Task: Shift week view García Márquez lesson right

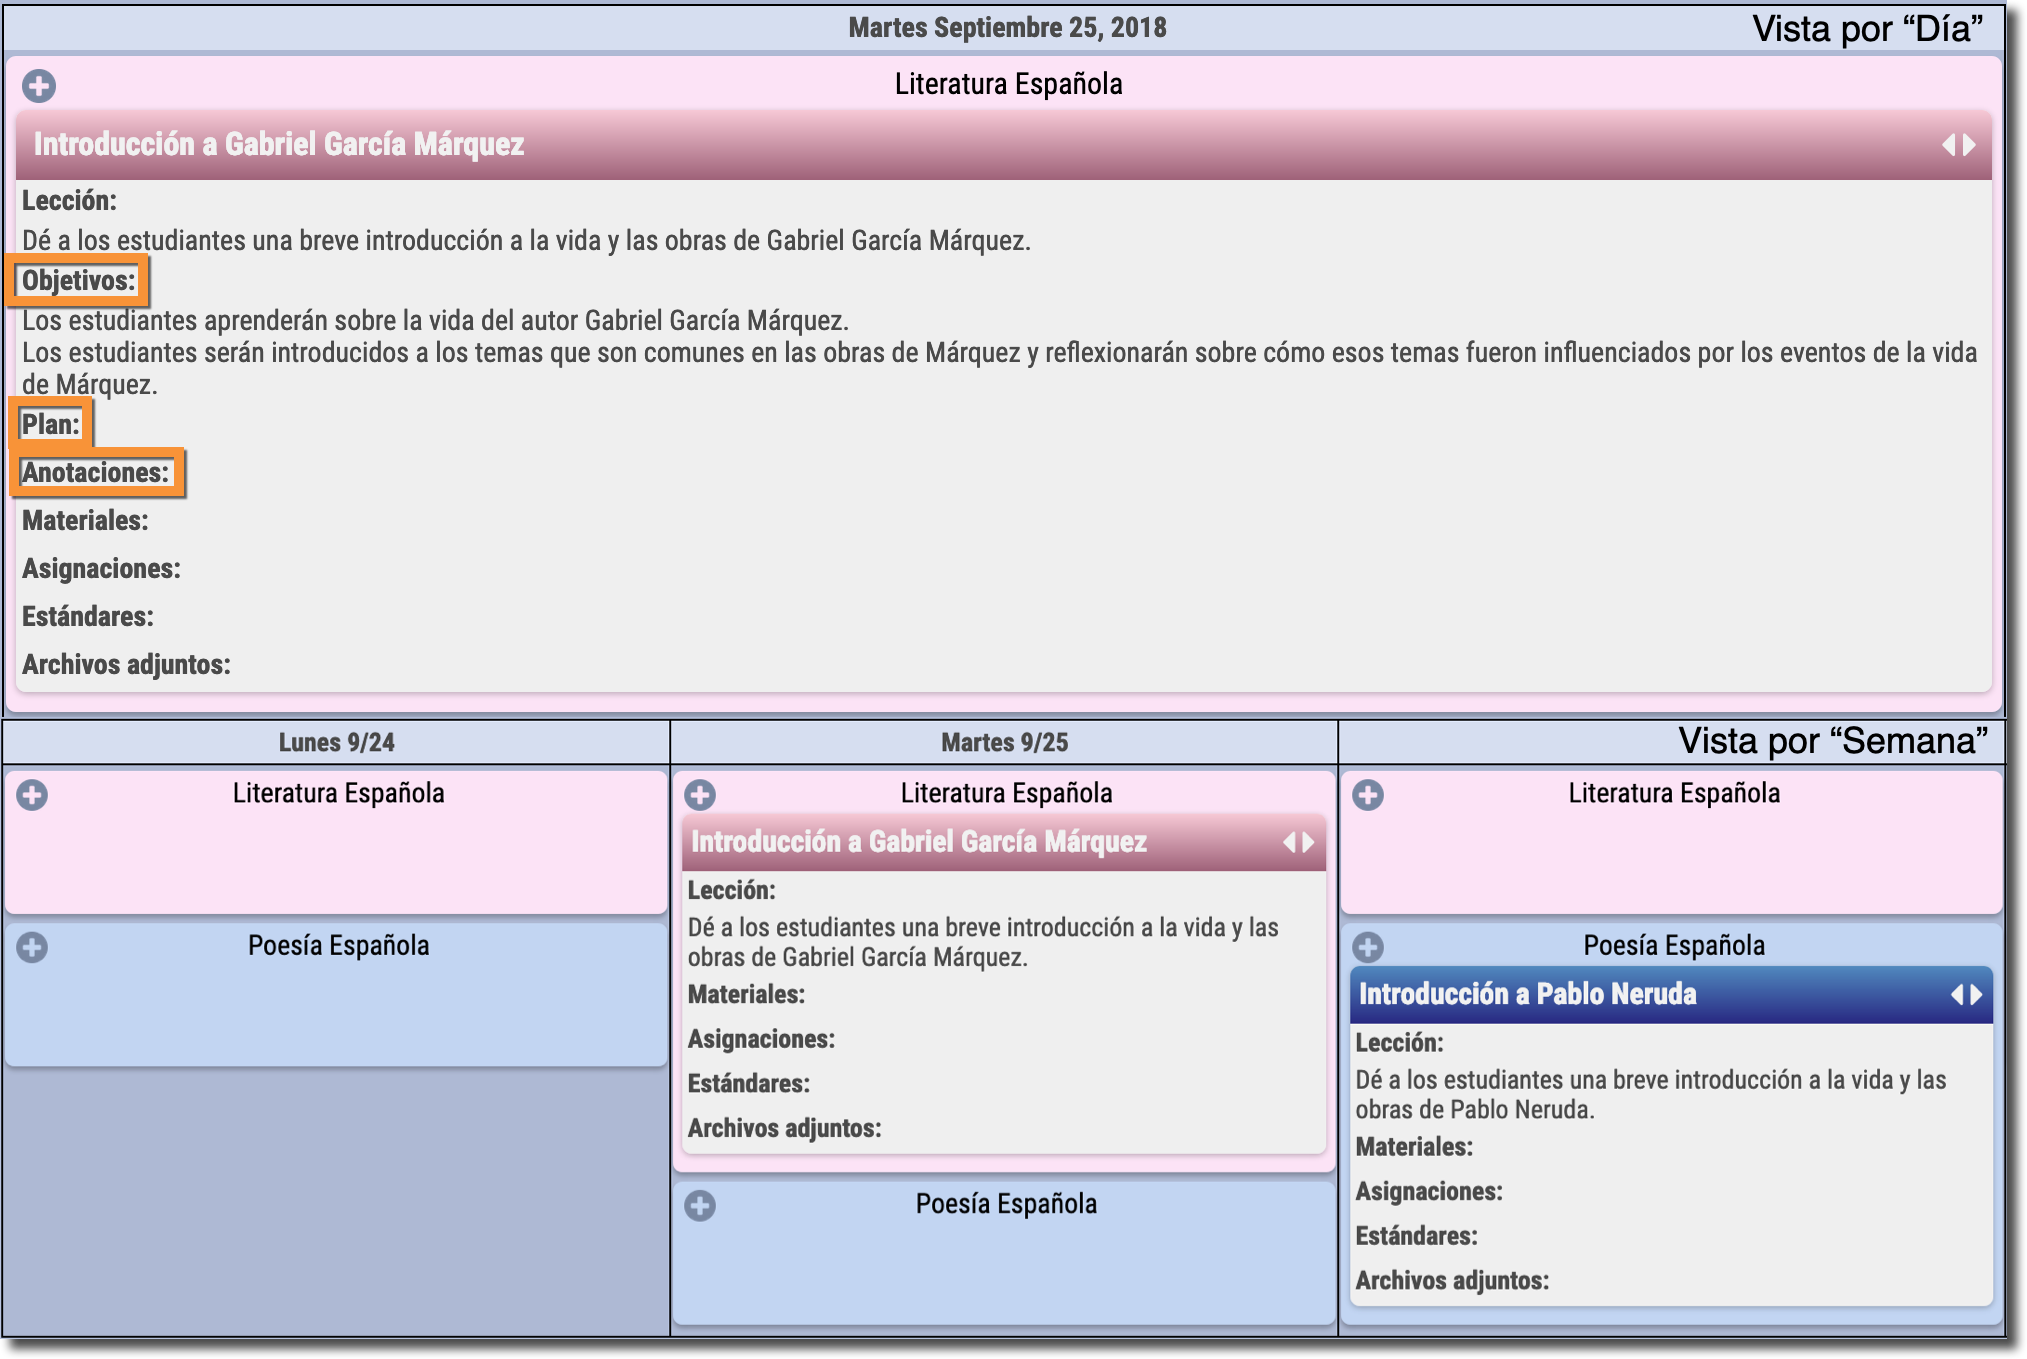Action: point(1309,843)
